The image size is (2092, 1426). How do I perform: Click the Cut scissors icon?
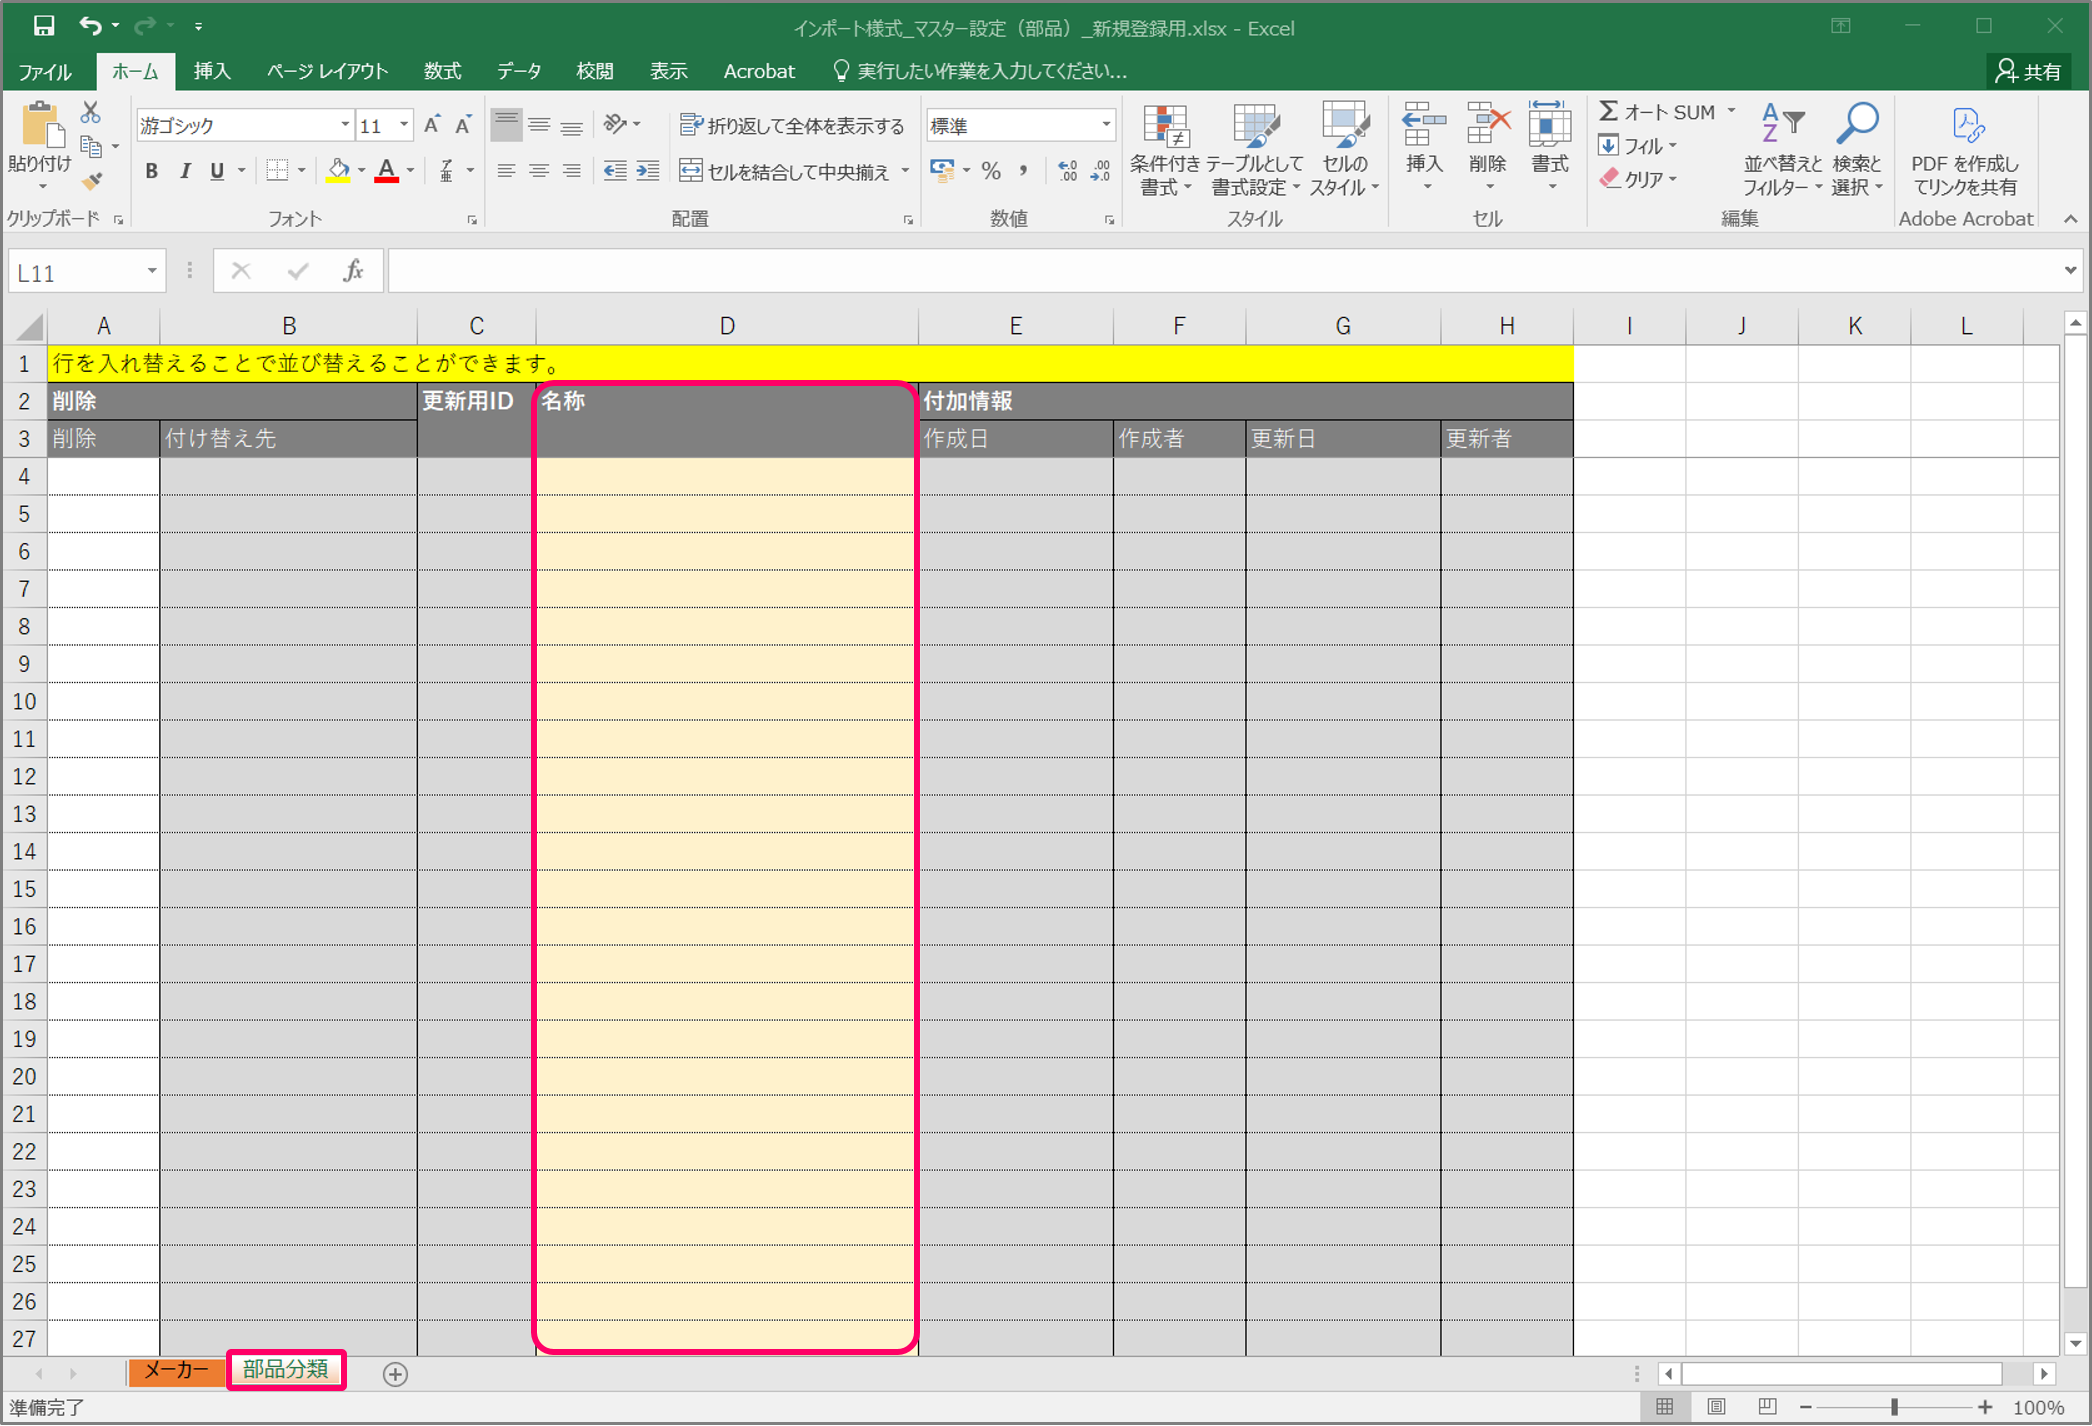pyautogui.click(x=91, y=112)
